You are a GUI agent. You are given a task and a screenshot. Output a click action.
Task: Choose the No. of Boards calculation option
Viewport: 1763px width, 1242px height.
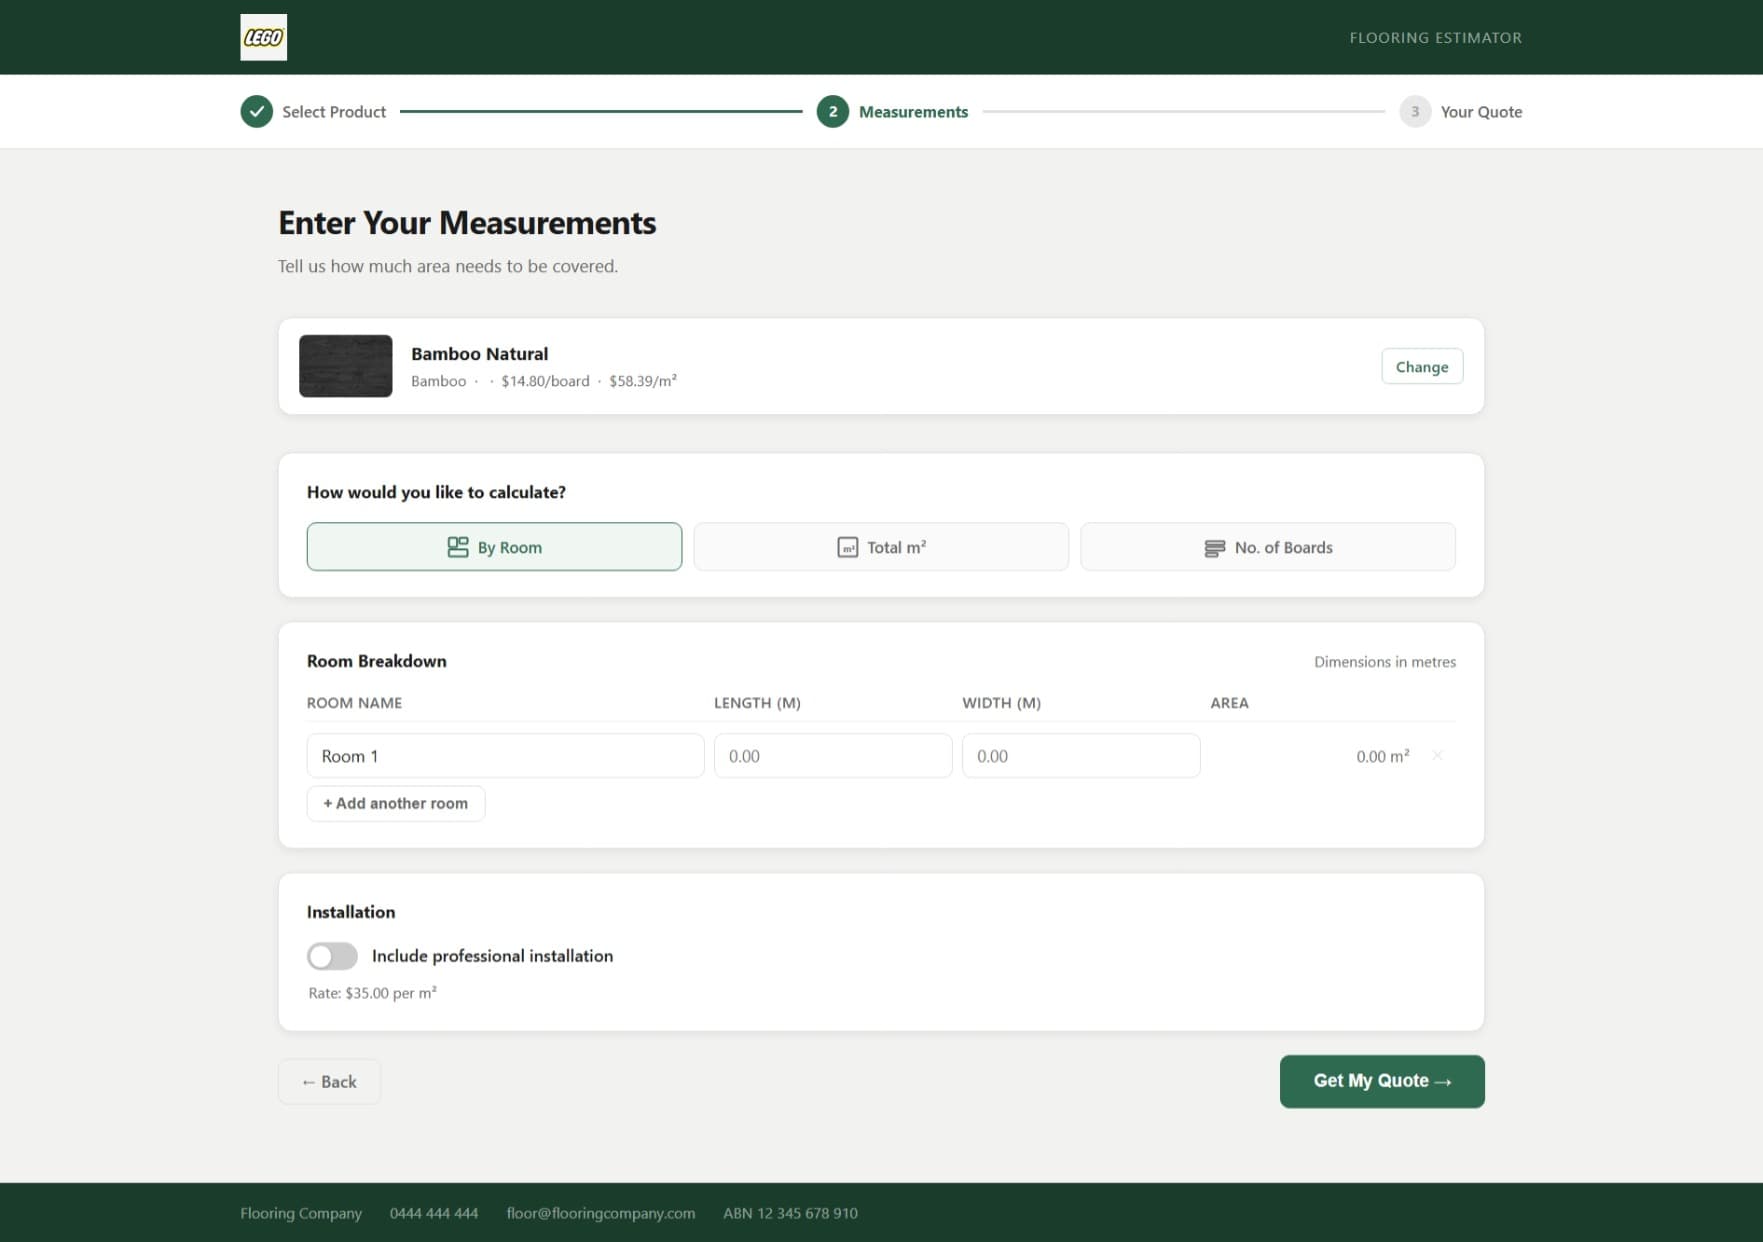click(1267, 546)
